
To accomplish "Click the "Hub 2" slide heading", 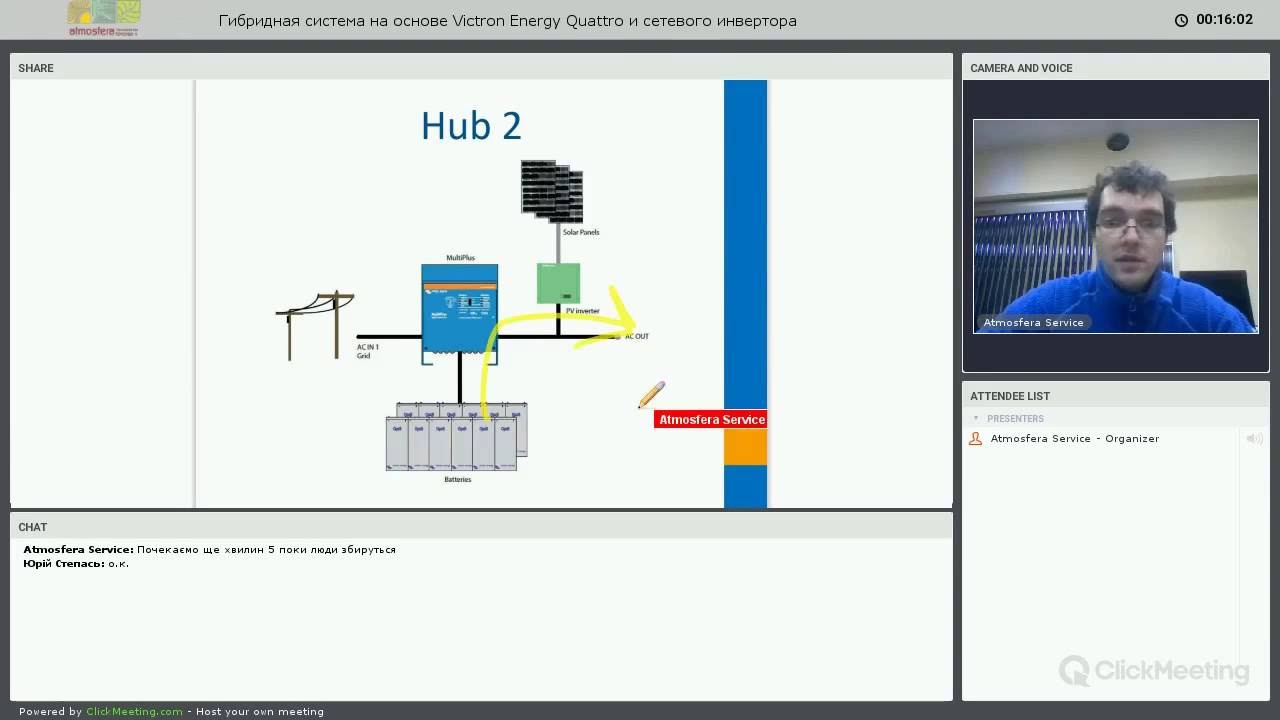I will (x=471, y=126).
